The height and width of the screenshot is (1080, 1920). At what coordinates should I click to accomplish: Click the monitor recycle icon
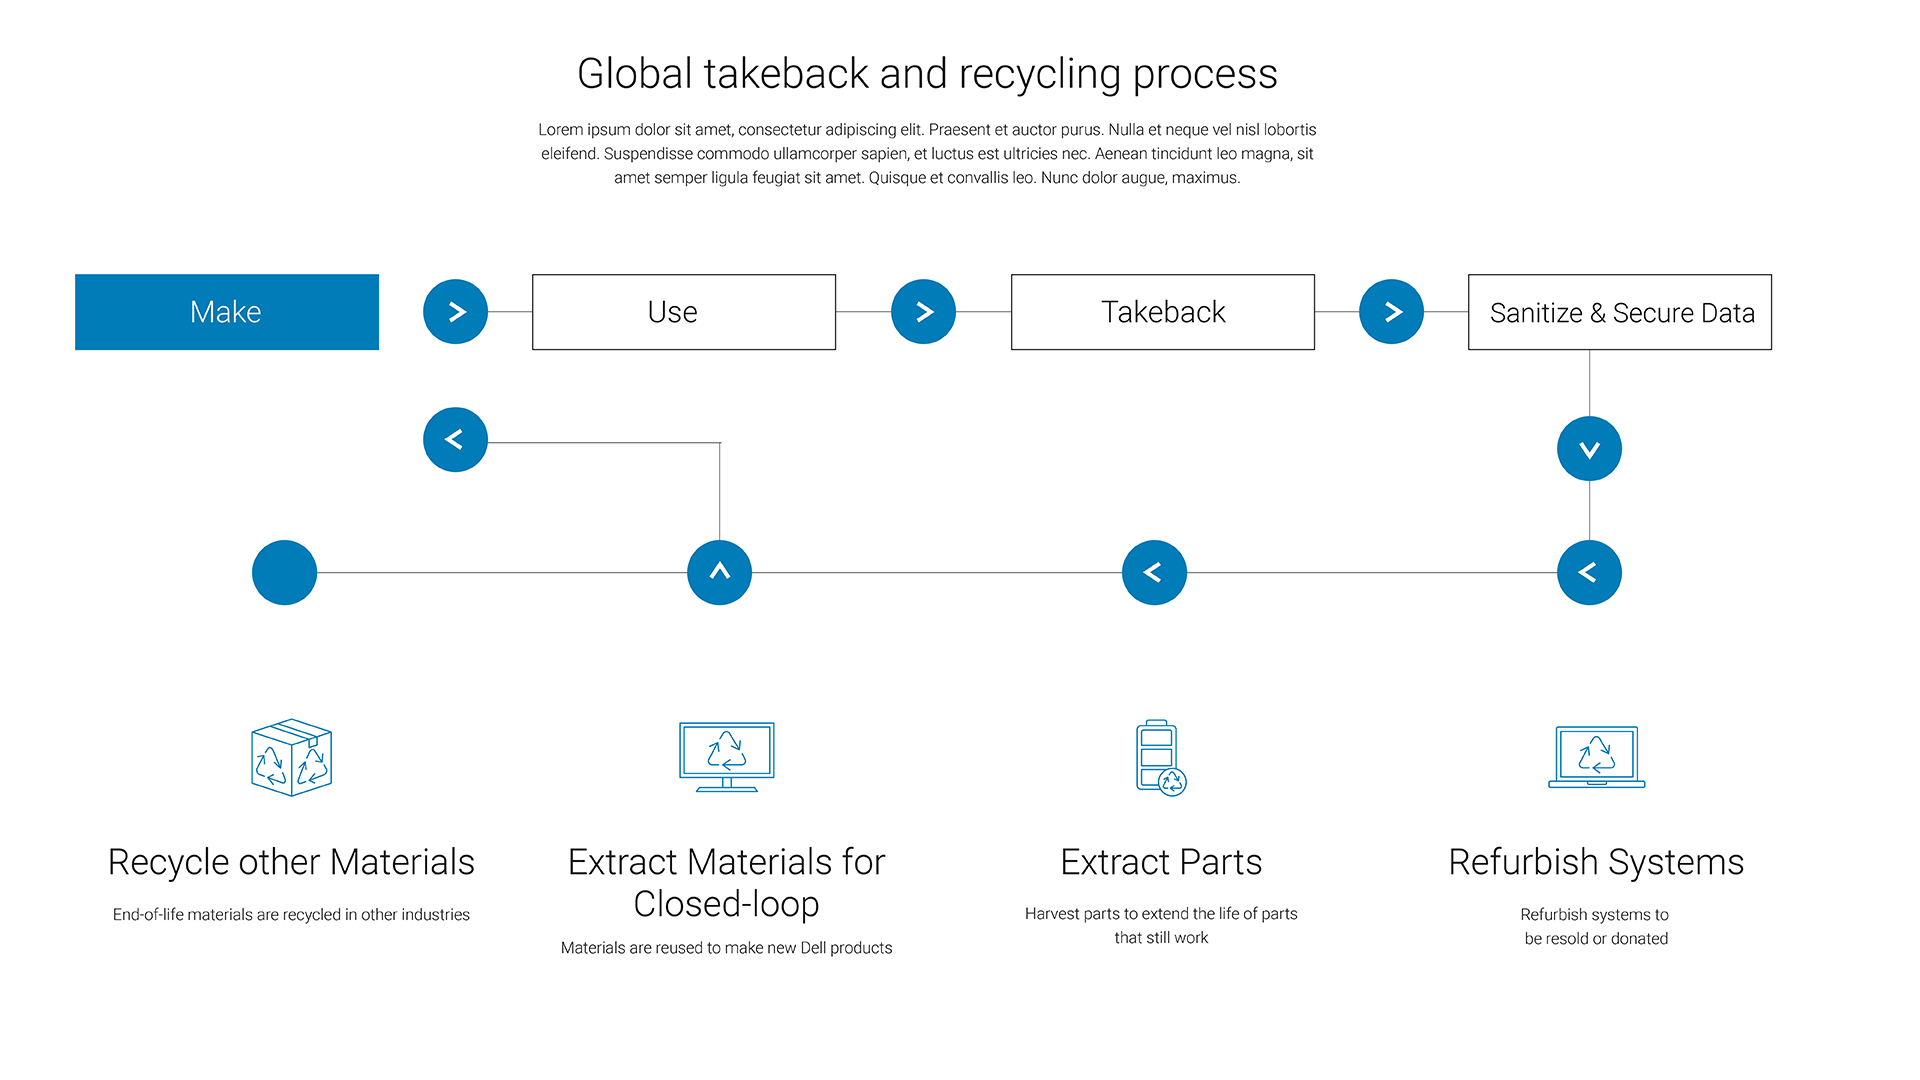point(727,756)
